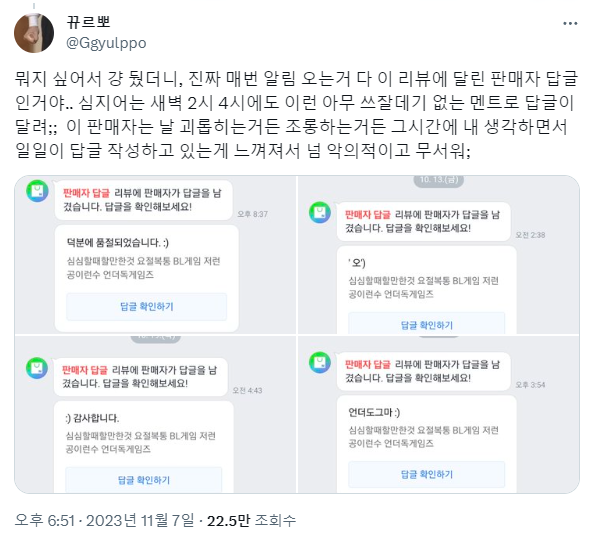The width and height of the screenshot is (596, 543).
Task: Open the @Ggyulppo handle link
Action: [x=106, y=43]
